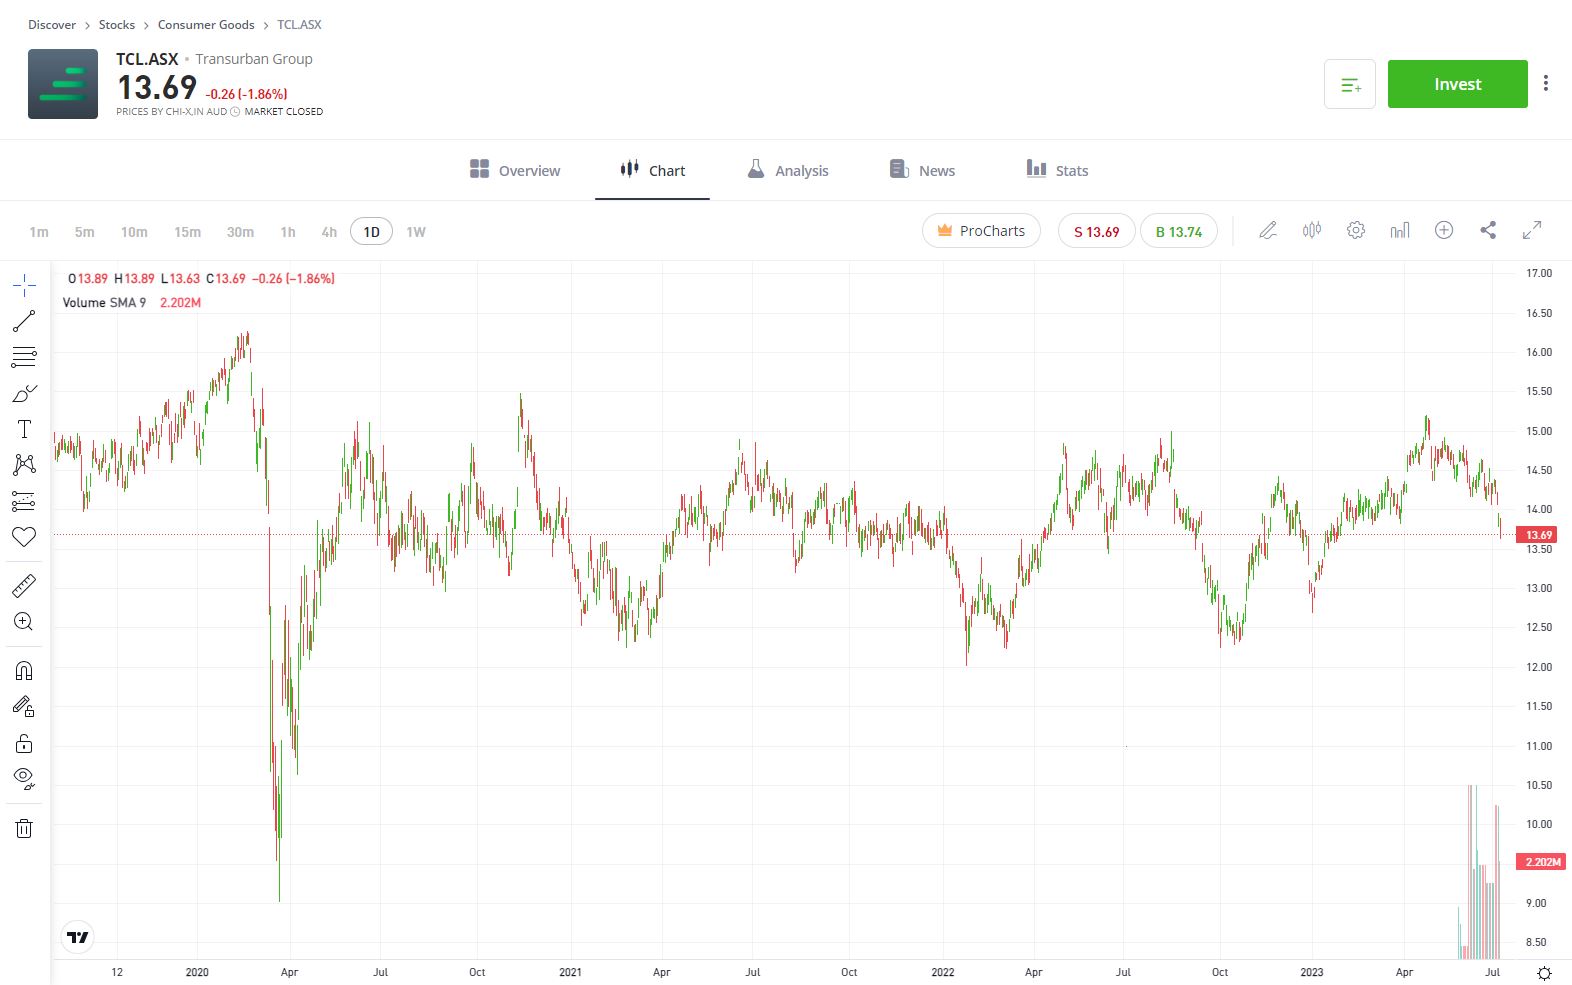Open the News tab
The width and height of the screenshot is (1572, 985).
(923, 170)
